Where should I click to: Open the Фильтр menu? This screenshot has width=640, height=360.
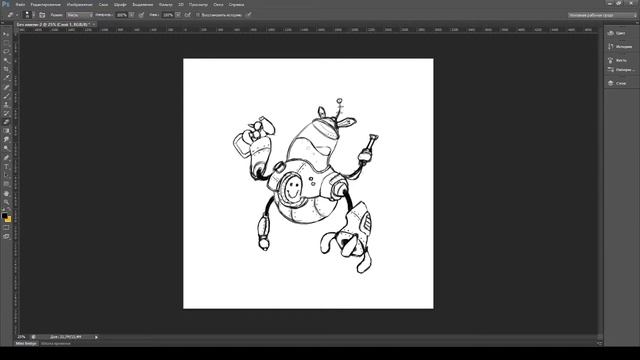[x=165, y=4]
